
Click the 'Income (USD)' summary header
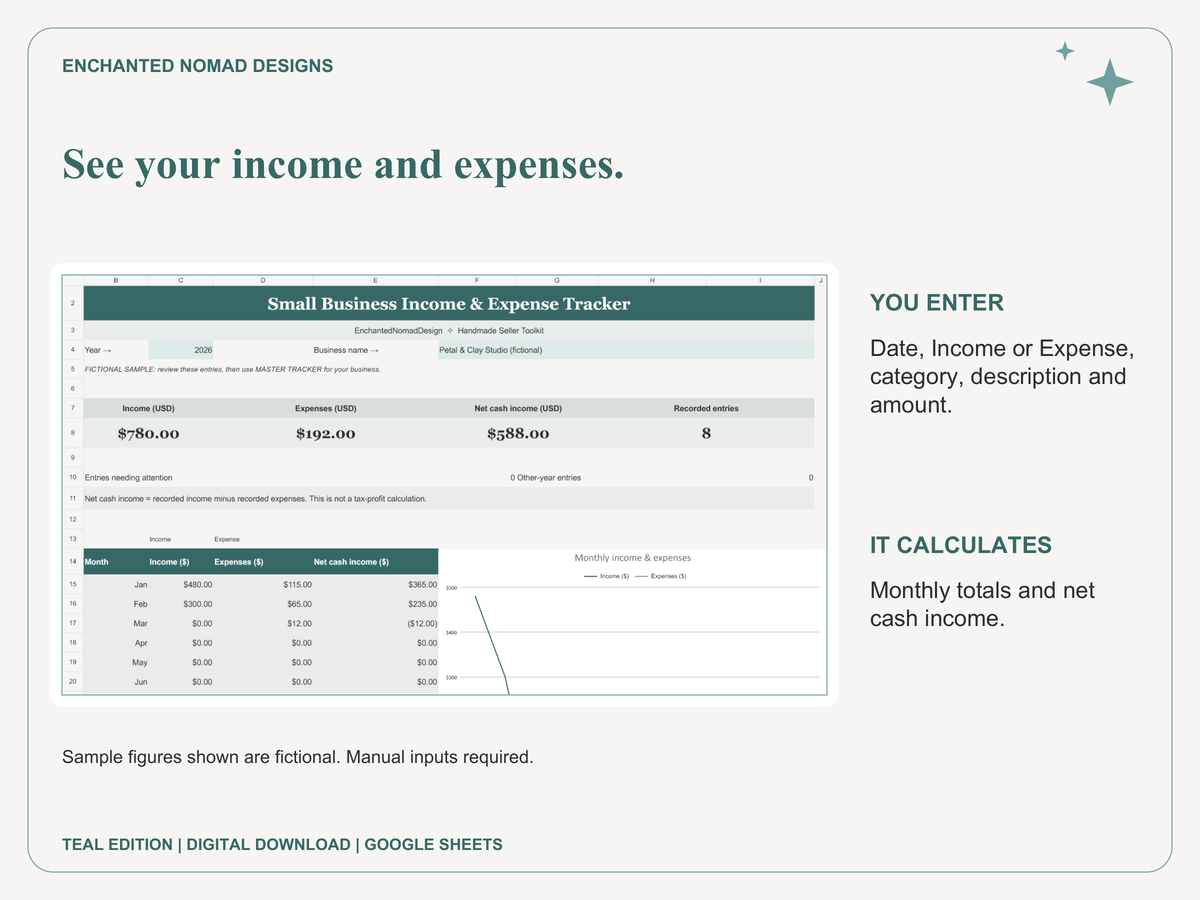tap(148, 408)
